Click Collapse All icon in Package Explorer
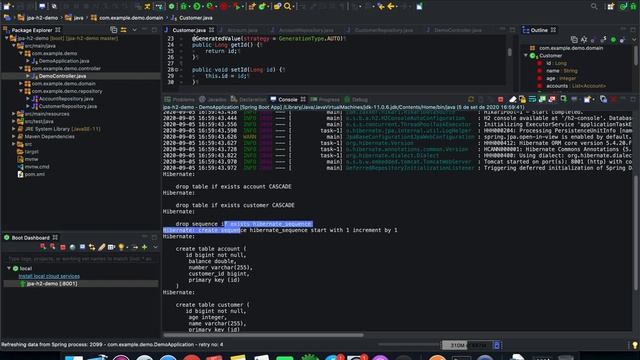 coord(113,30)
